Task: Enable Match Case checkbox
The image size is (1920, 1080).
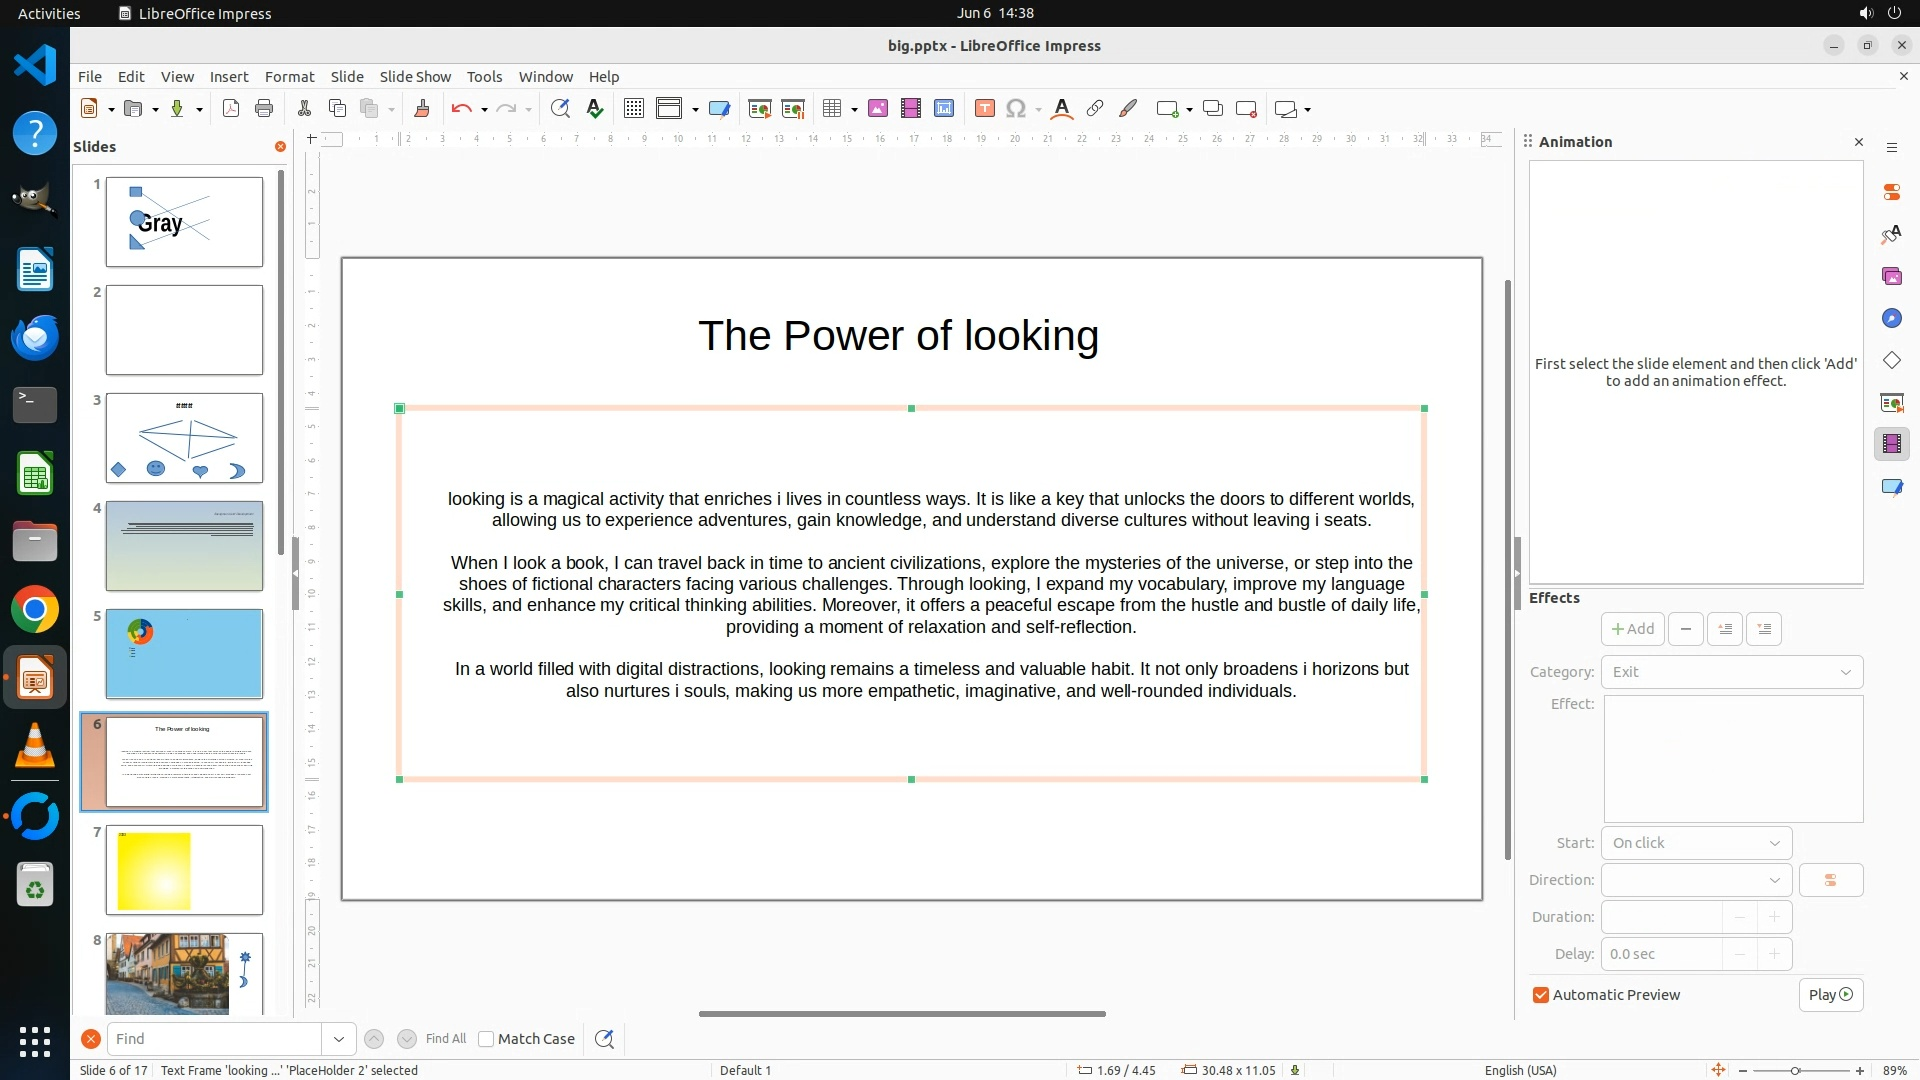Action: pos(486,1039)
